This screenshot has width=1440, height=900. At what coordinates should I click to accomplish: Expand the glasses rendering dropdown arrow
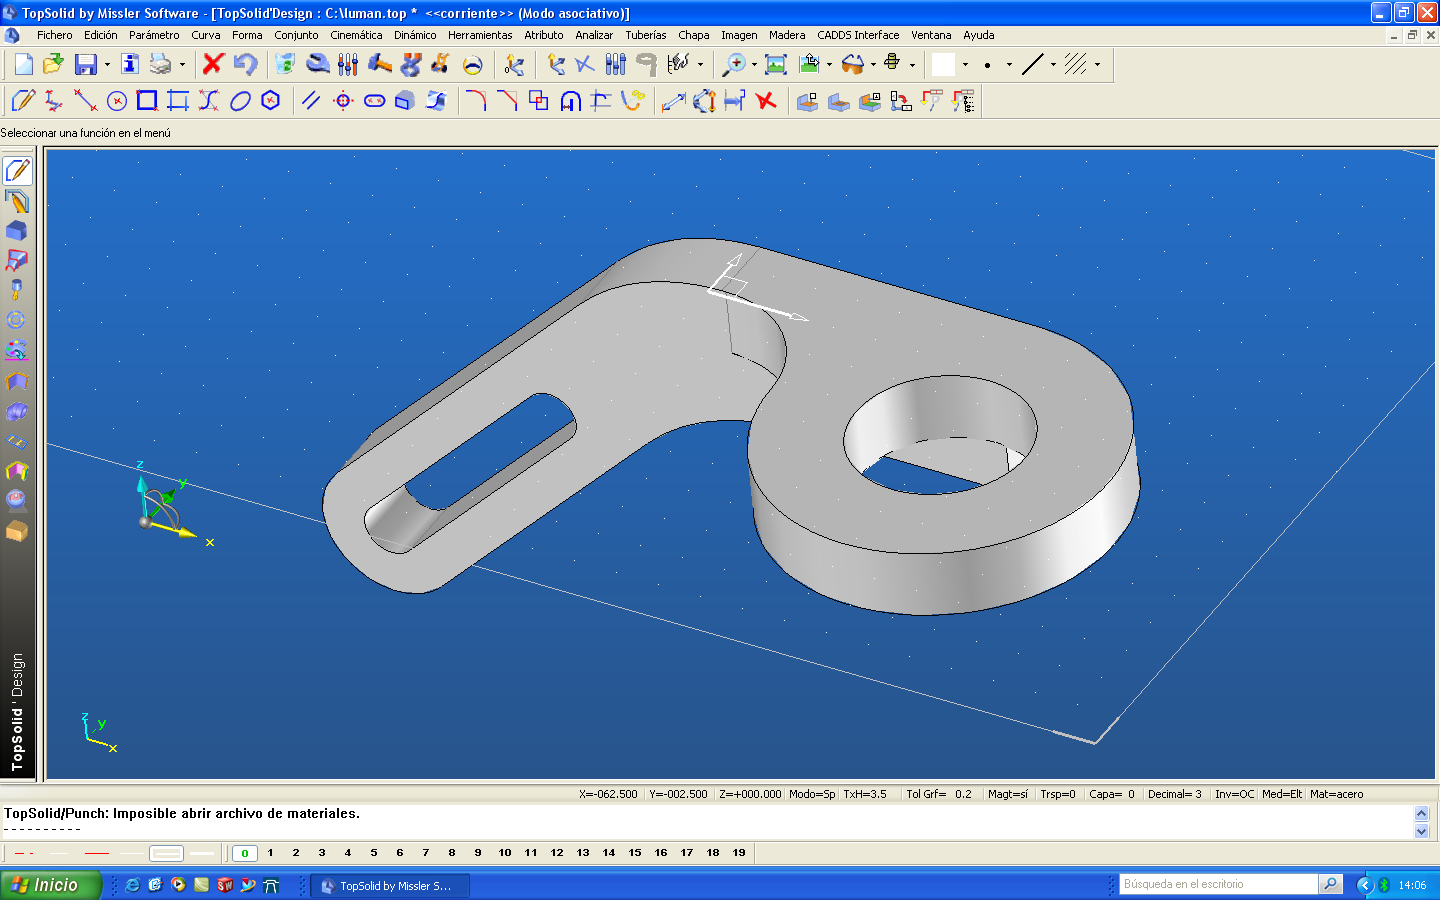[x=873, y=64]
